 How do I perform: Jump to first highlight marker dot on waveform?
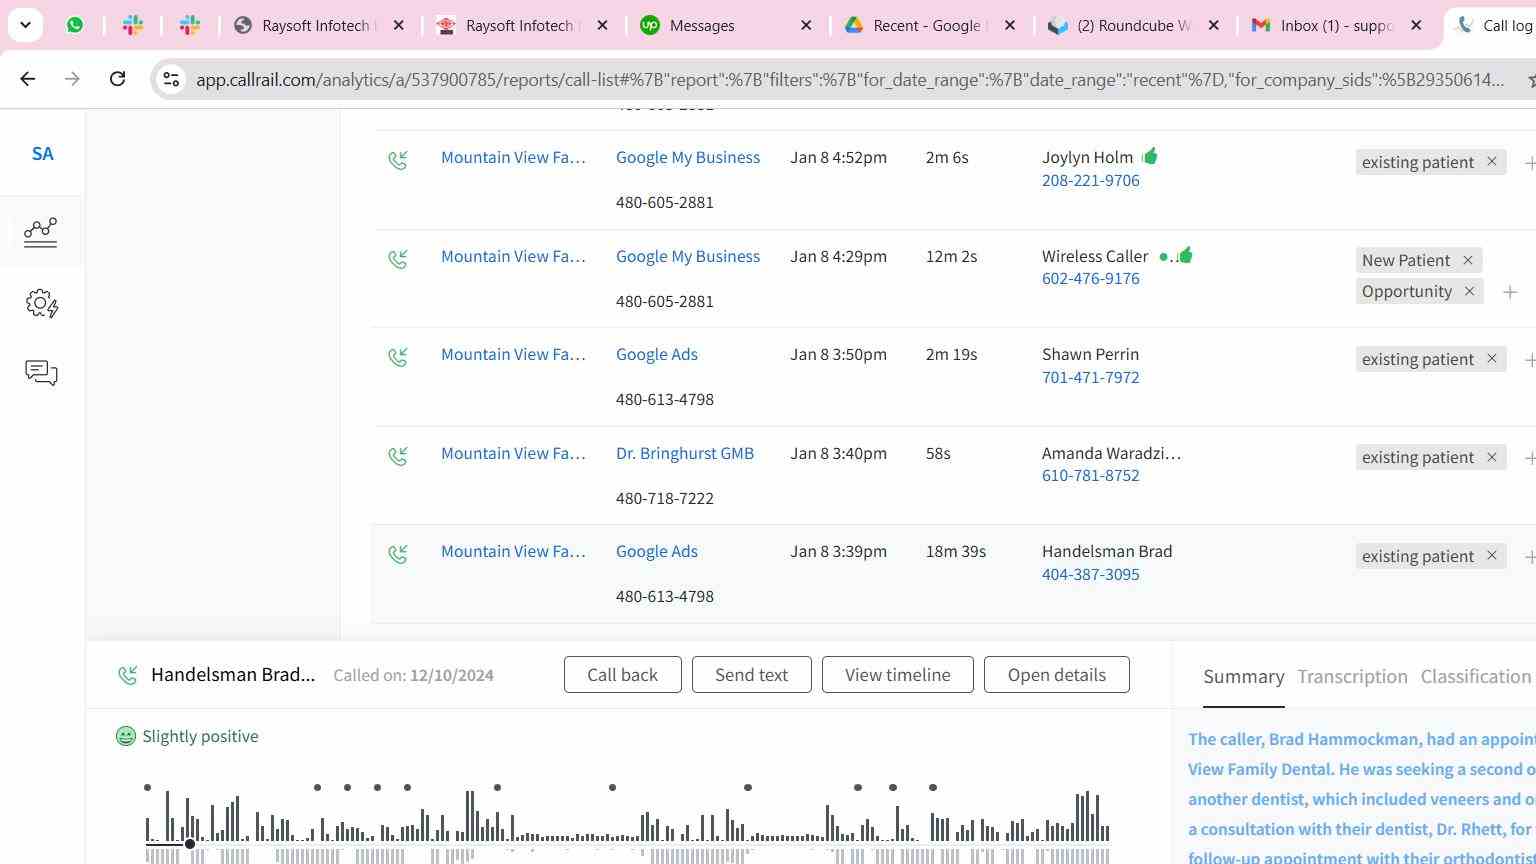147,788
